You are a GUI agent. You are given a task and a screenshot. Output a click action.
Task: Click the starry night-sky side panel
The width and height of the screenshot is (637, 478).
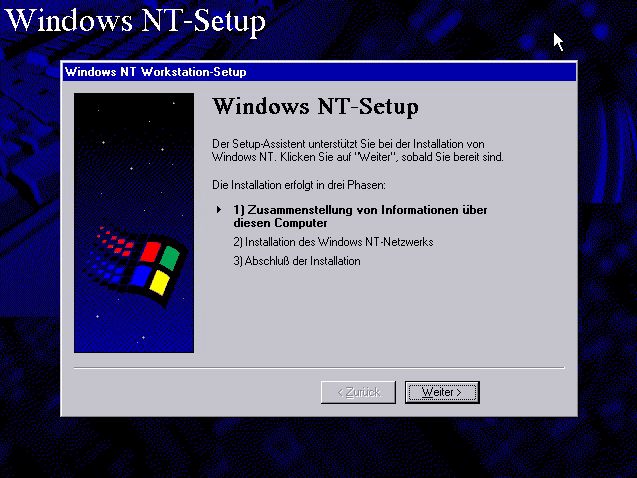133,150
